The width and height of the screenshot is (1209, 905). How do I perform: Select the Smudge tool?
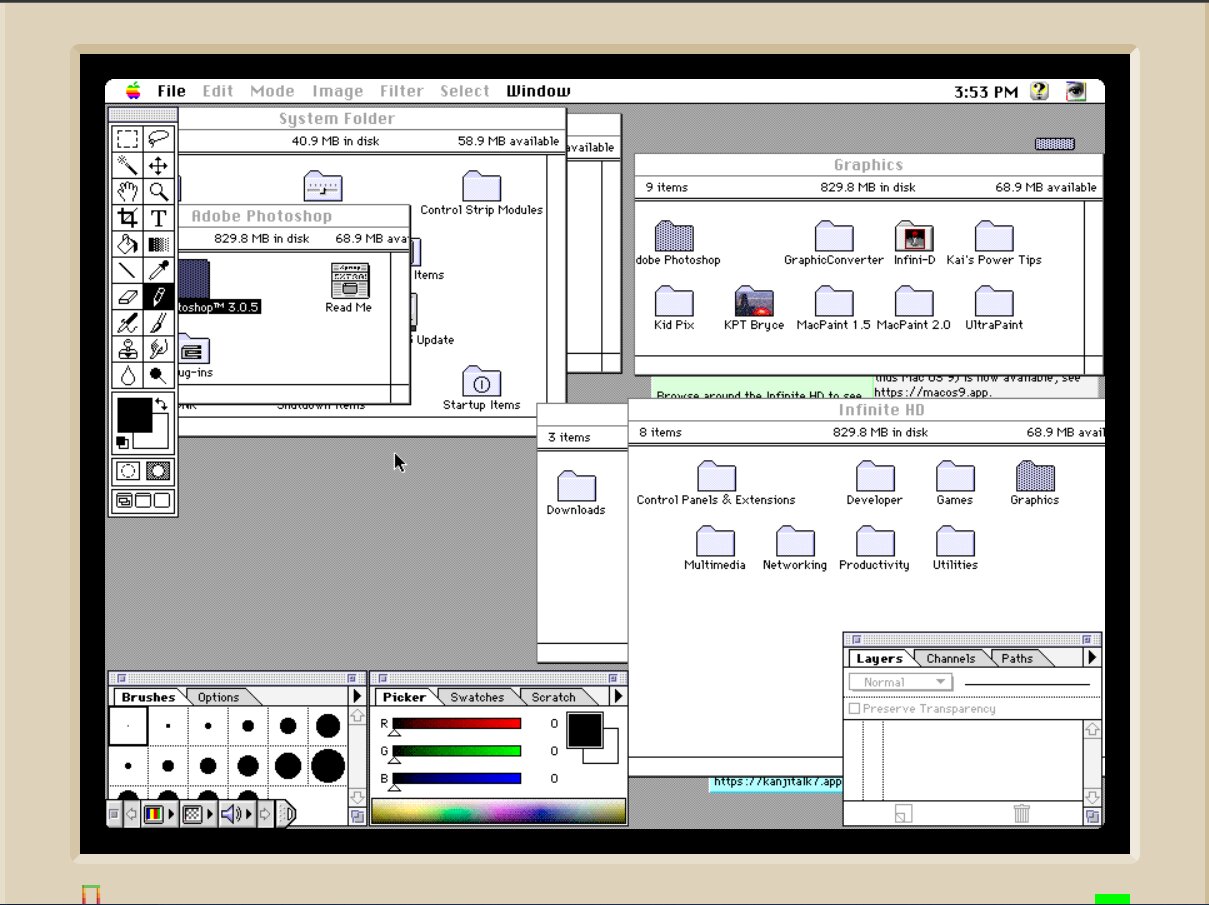coord(158,349)
